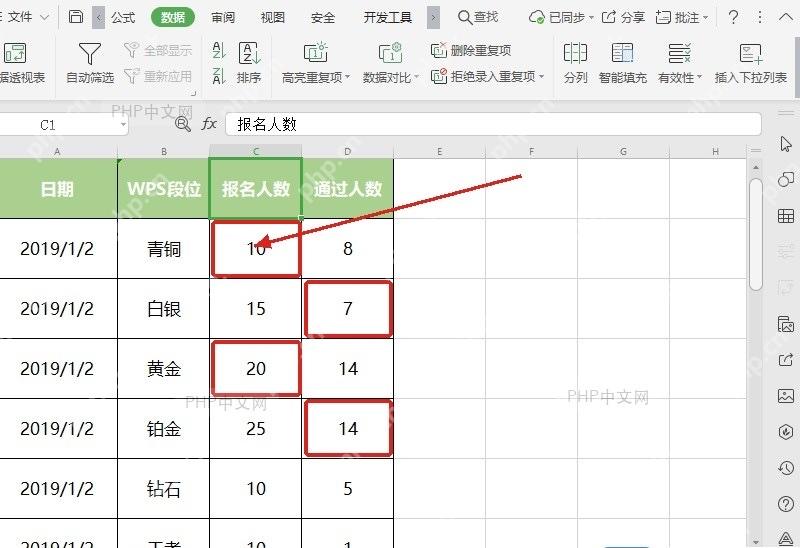Click the help question mark icon

[x=733, y=17]
